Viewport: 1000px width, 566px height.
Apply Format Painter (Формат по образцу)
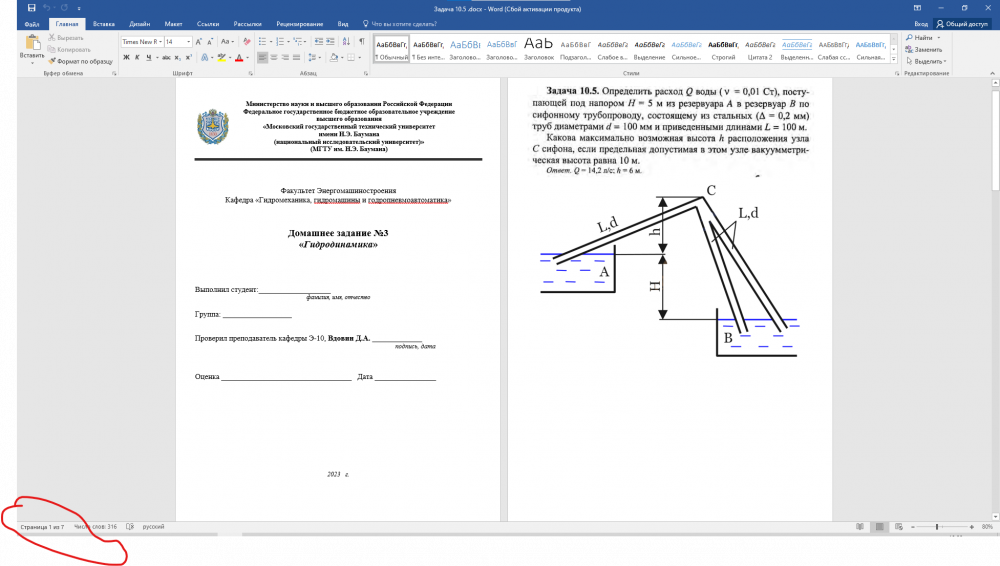[x=82, y=61]
